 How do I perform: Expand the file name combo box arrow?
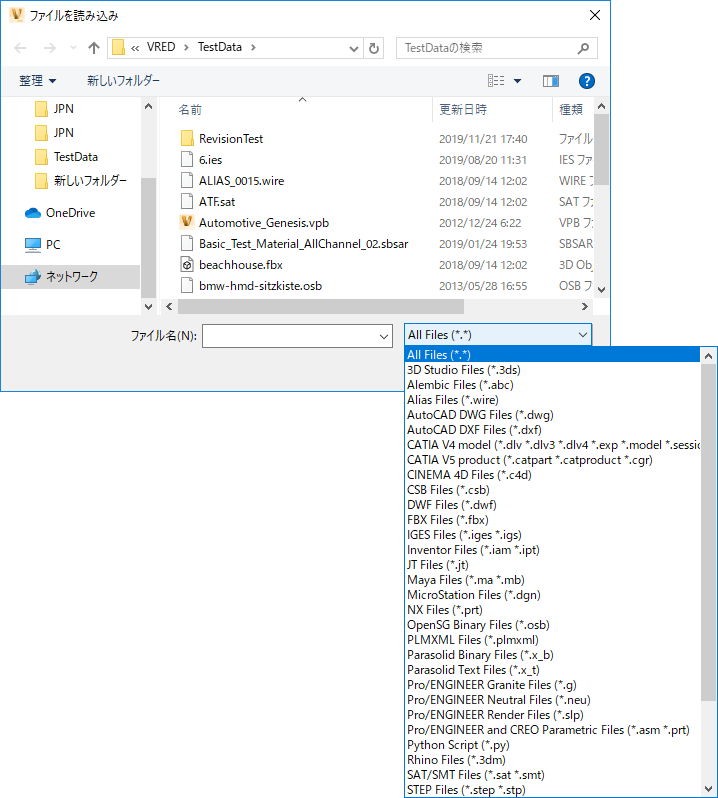[384, 336]
